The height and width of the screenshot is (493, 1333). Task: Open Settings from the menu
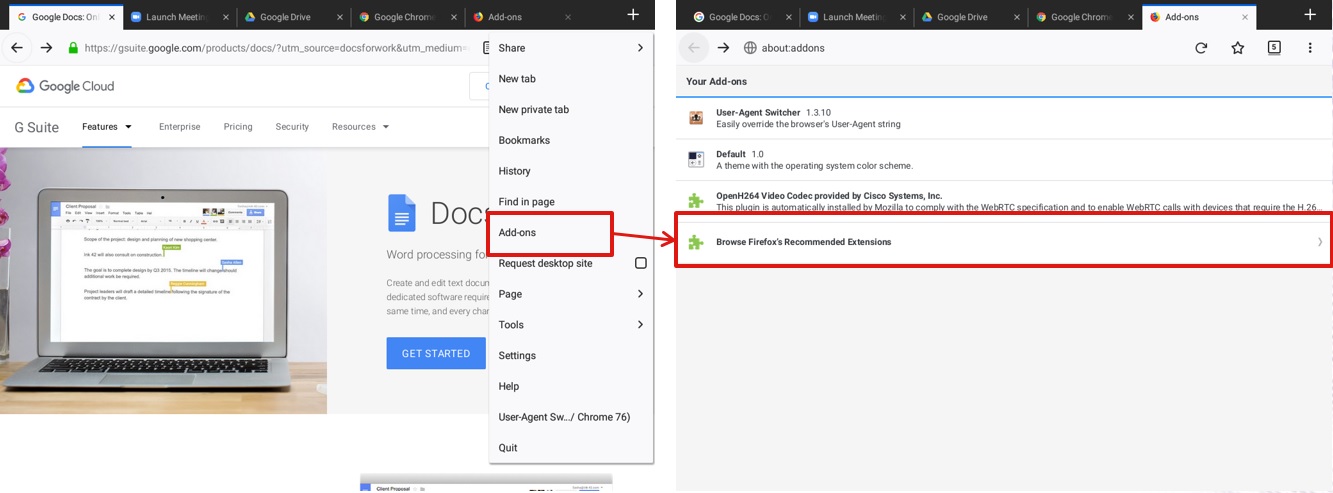click(x=571, y=356)
